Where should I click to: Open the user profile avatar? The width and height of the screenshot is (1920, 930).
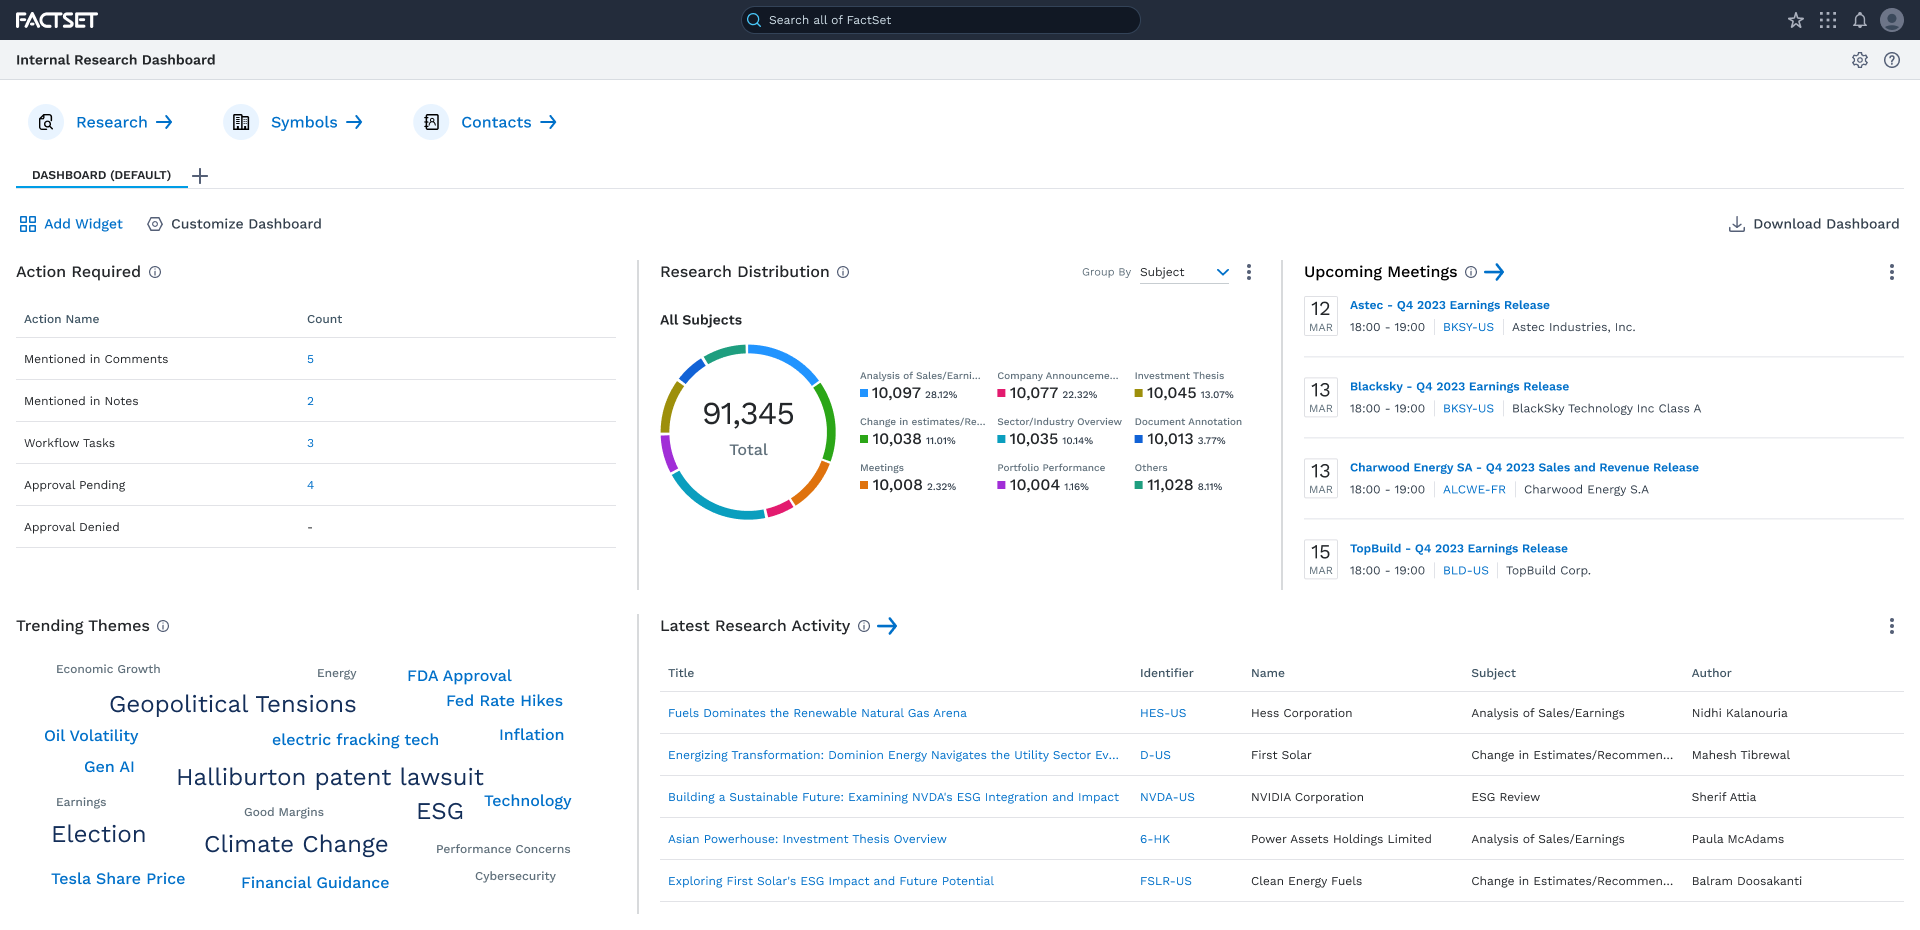click(1892, 20)
